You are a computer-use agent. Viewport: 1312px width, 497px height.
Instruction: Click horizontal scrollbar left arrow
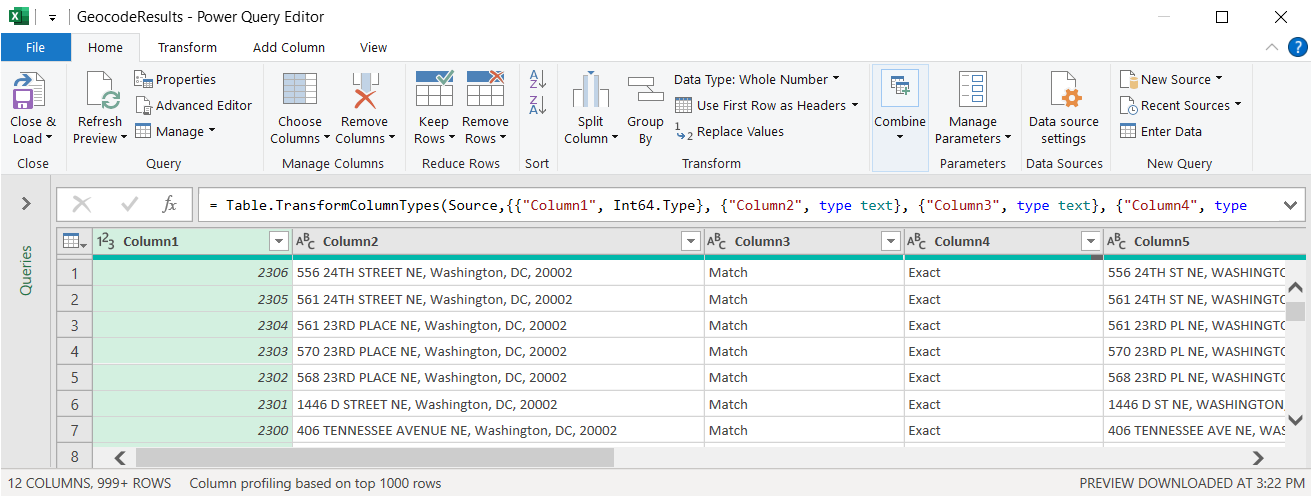click(120, 457)
